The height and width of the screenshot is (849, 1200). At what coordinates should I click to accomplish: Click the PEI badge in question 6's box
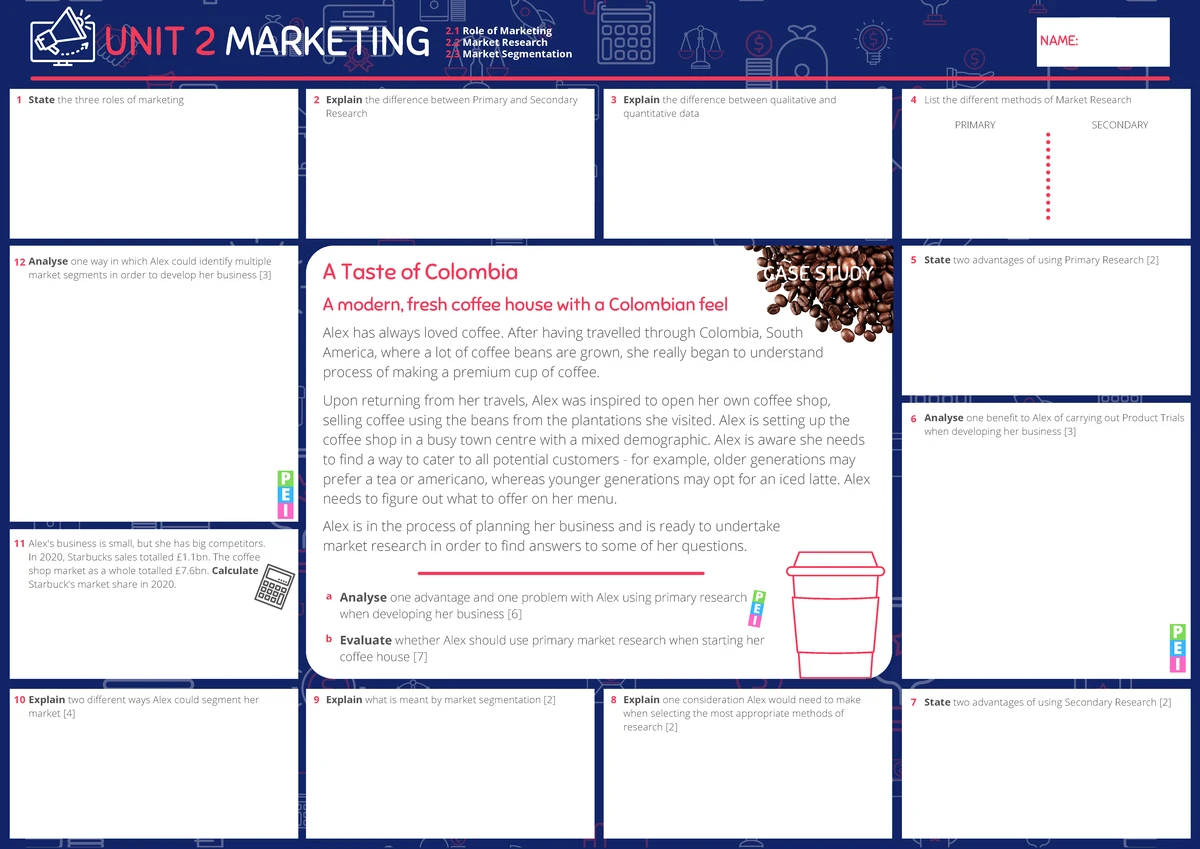click(1177, 647)
